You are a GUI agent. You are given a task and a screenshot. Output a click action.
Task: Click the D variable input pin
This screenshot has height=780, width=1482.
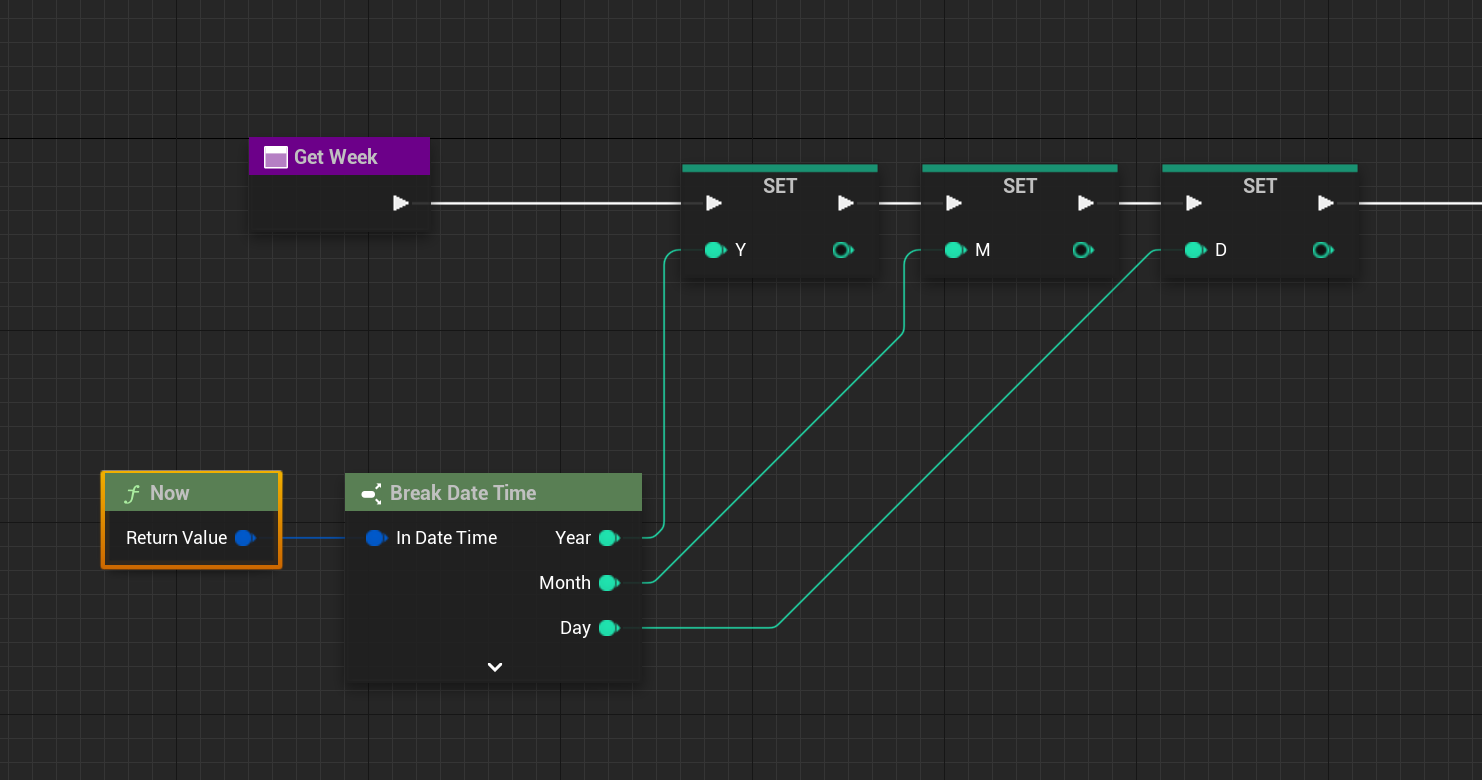coord(1195,250)
